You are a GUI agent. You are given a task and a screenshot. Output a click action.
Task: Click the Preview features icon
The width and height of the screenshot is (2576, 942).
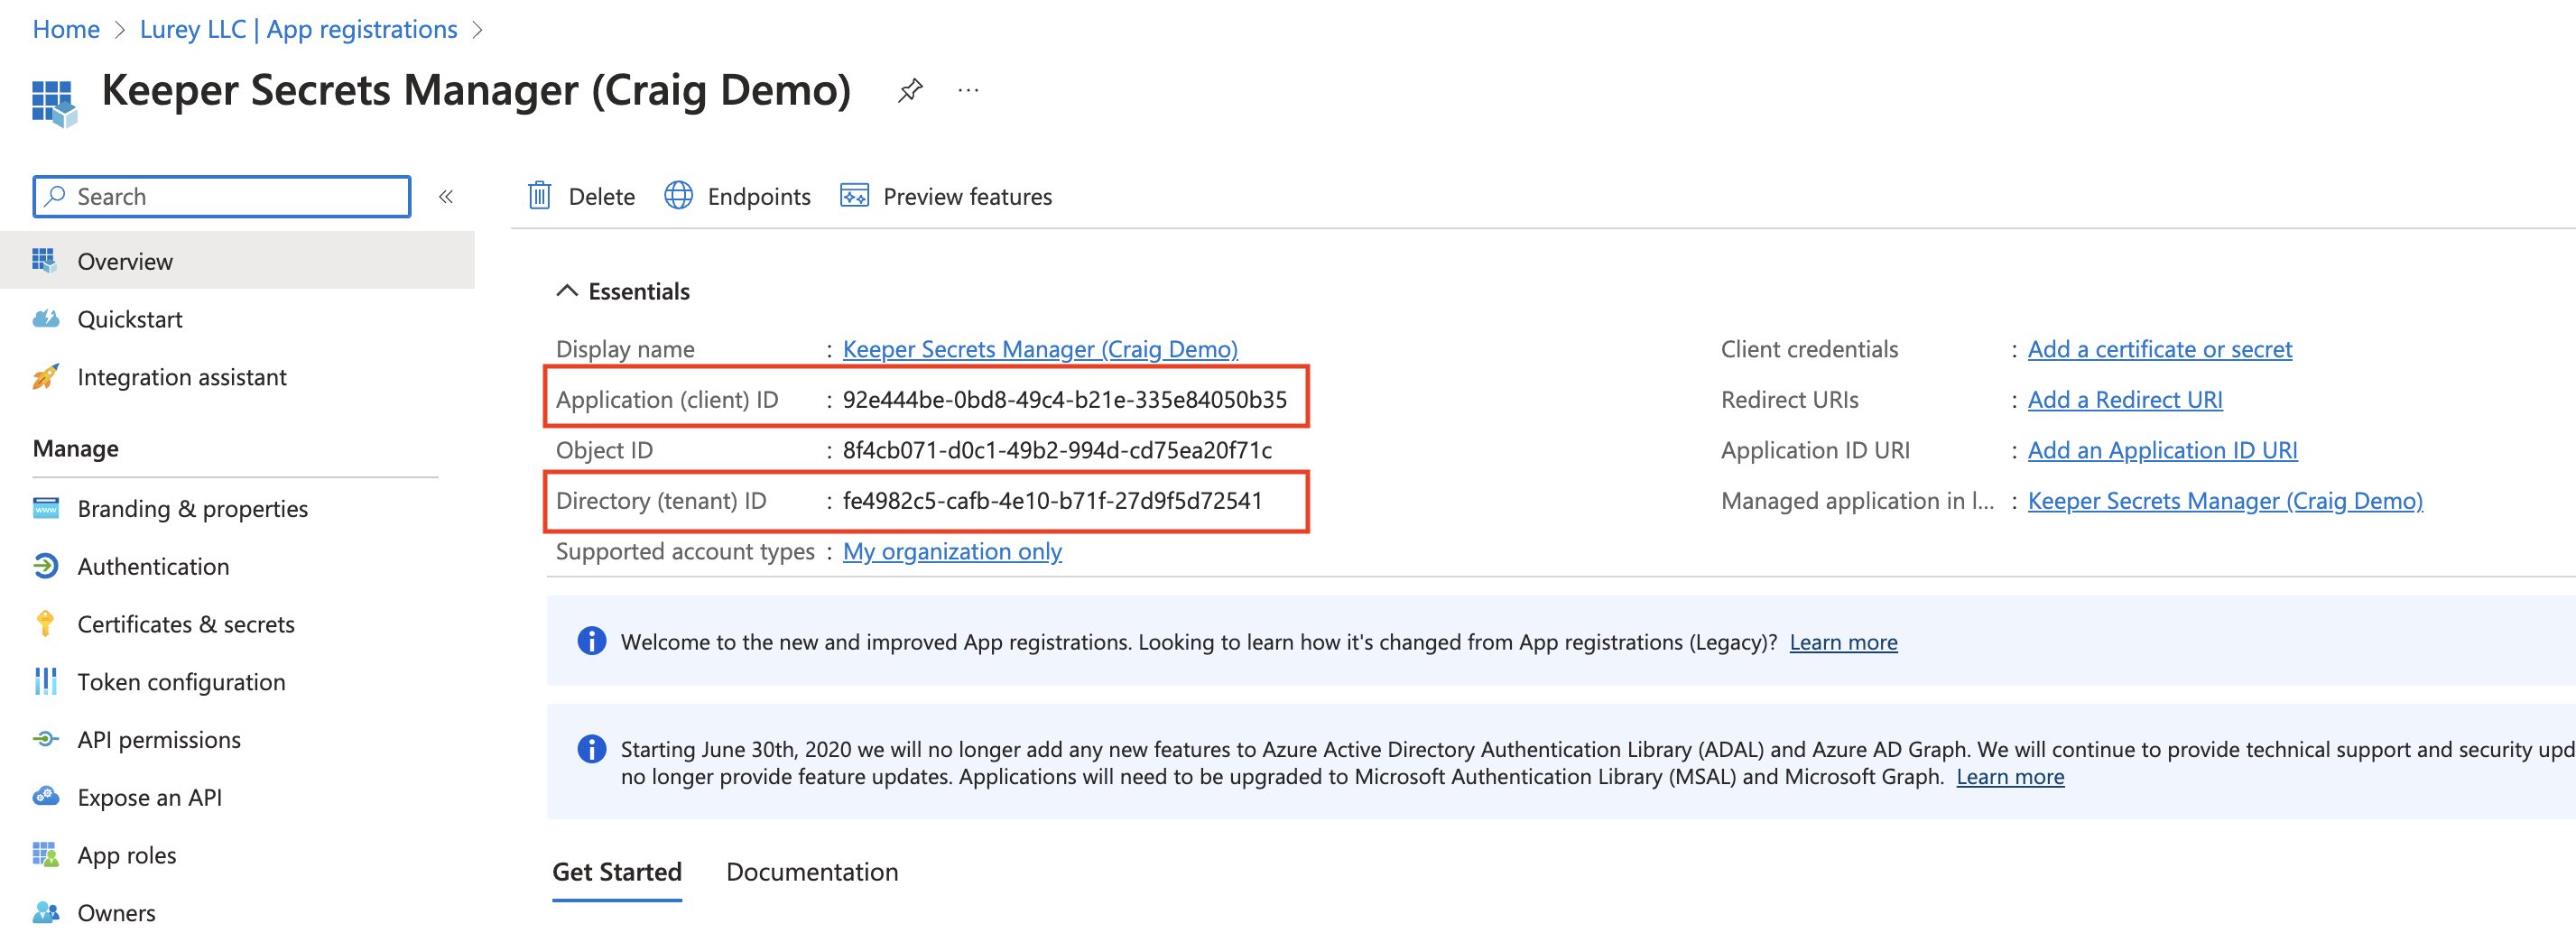854,196
